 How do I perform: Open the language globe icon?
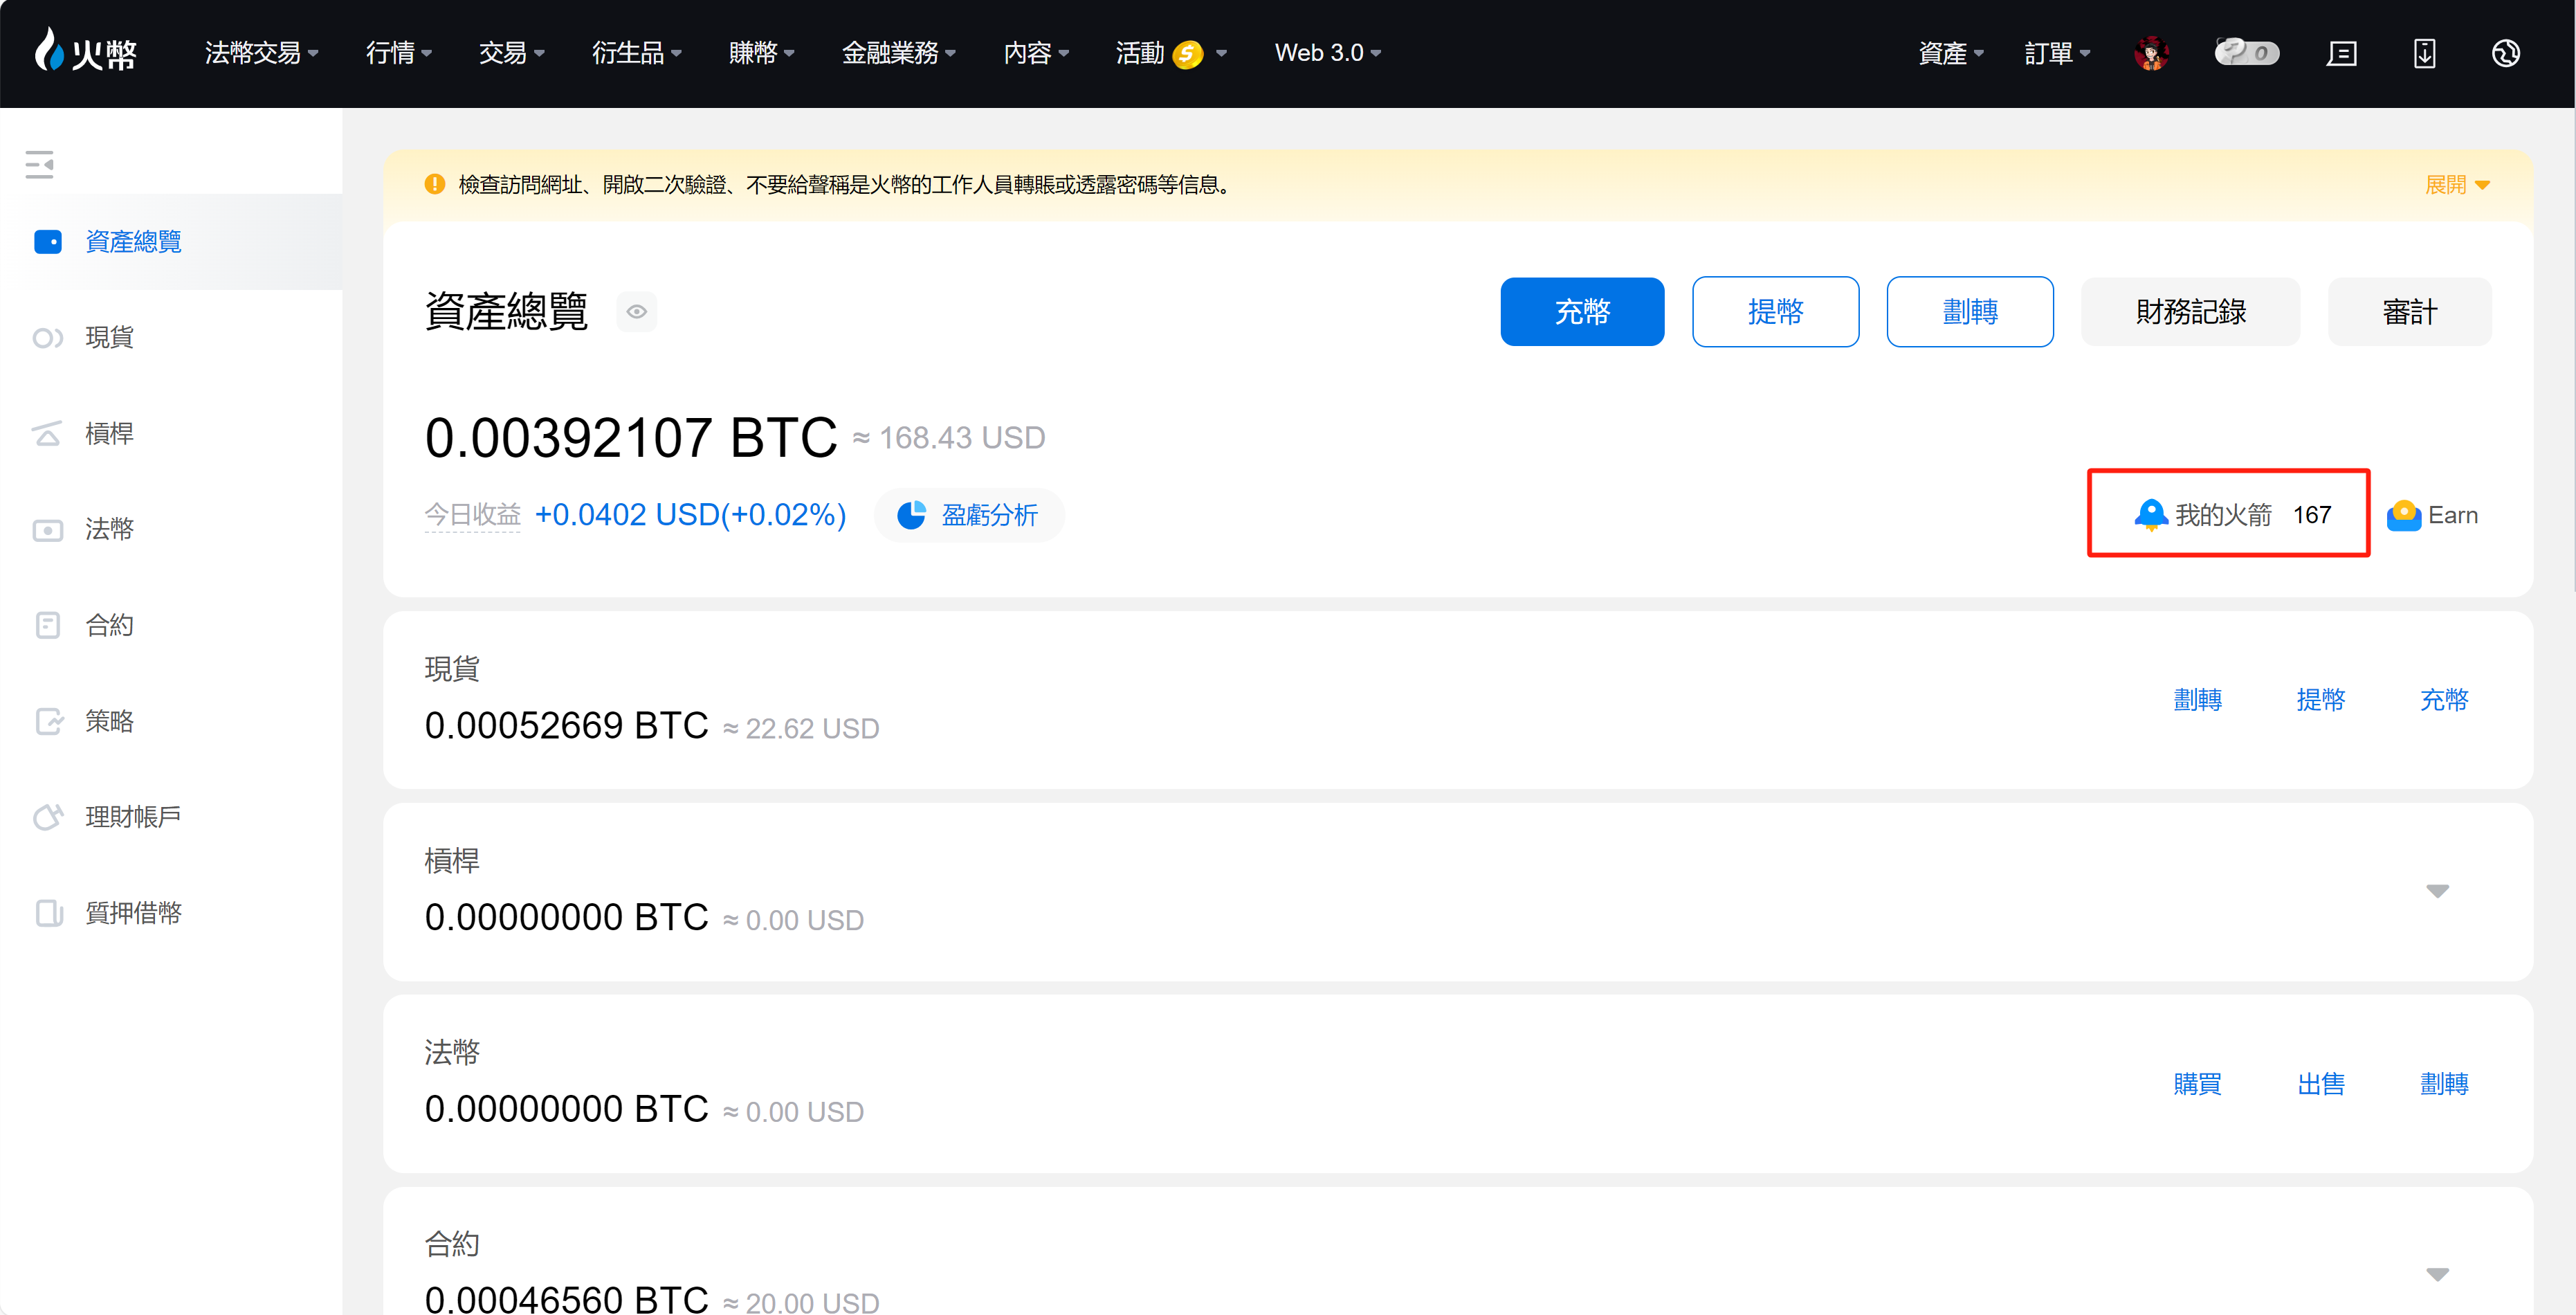tap(2505, 53)
